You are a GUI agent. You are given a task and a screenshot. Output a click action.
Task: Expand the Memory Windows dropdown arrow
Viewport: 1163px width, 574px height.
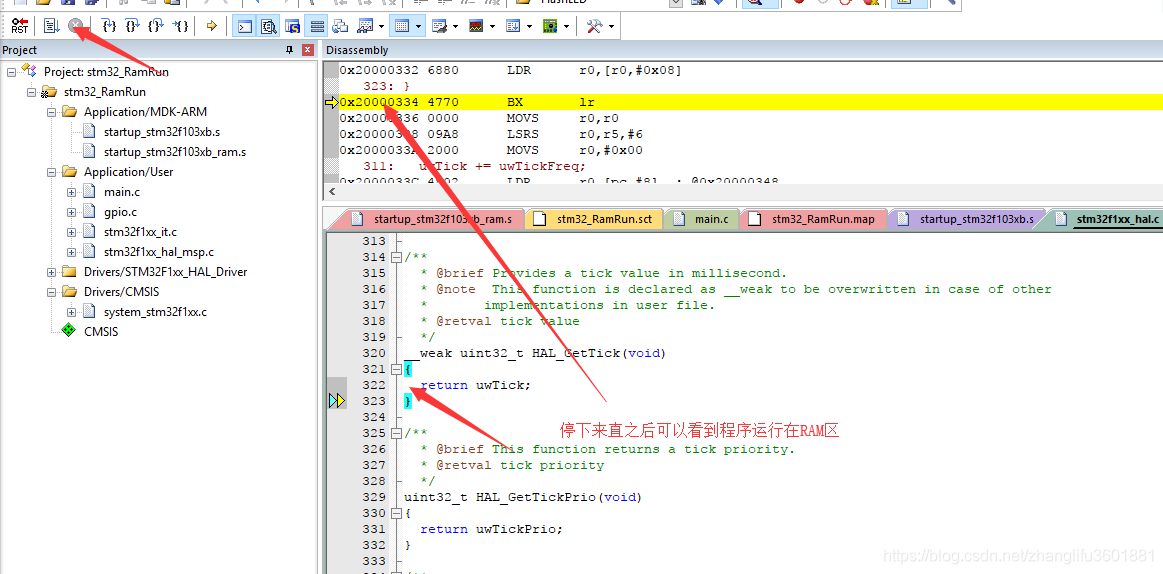click(419, 27)
